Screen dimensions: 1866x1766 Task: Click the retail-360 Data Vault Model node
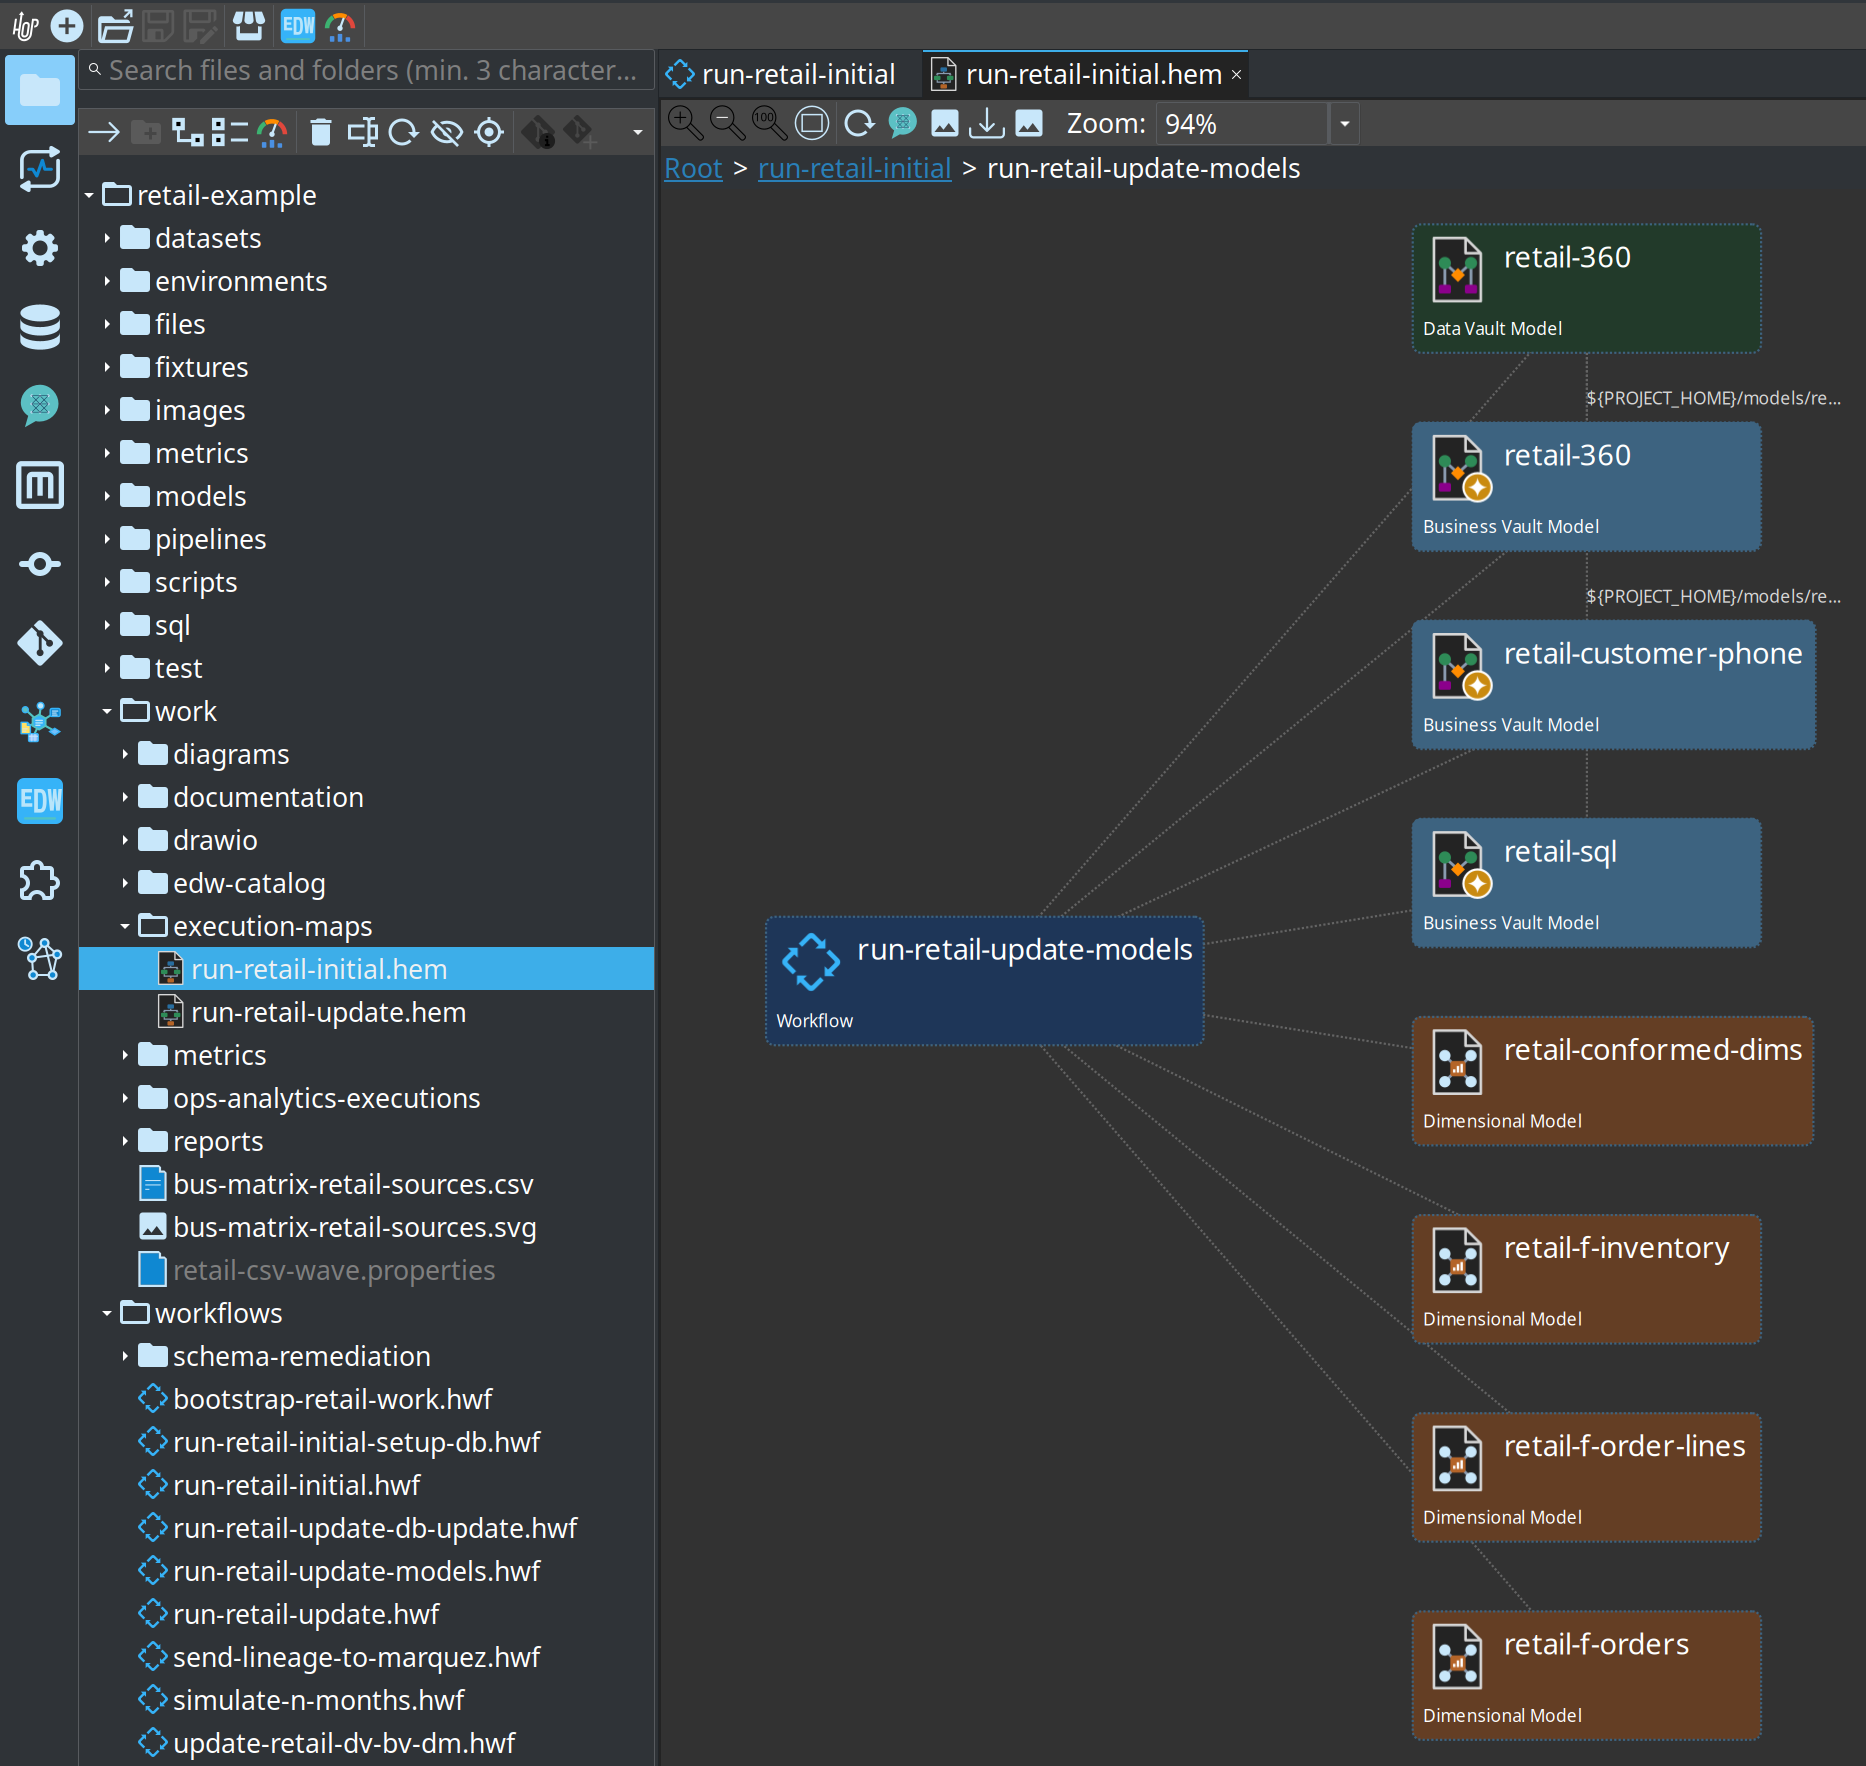1586,288
